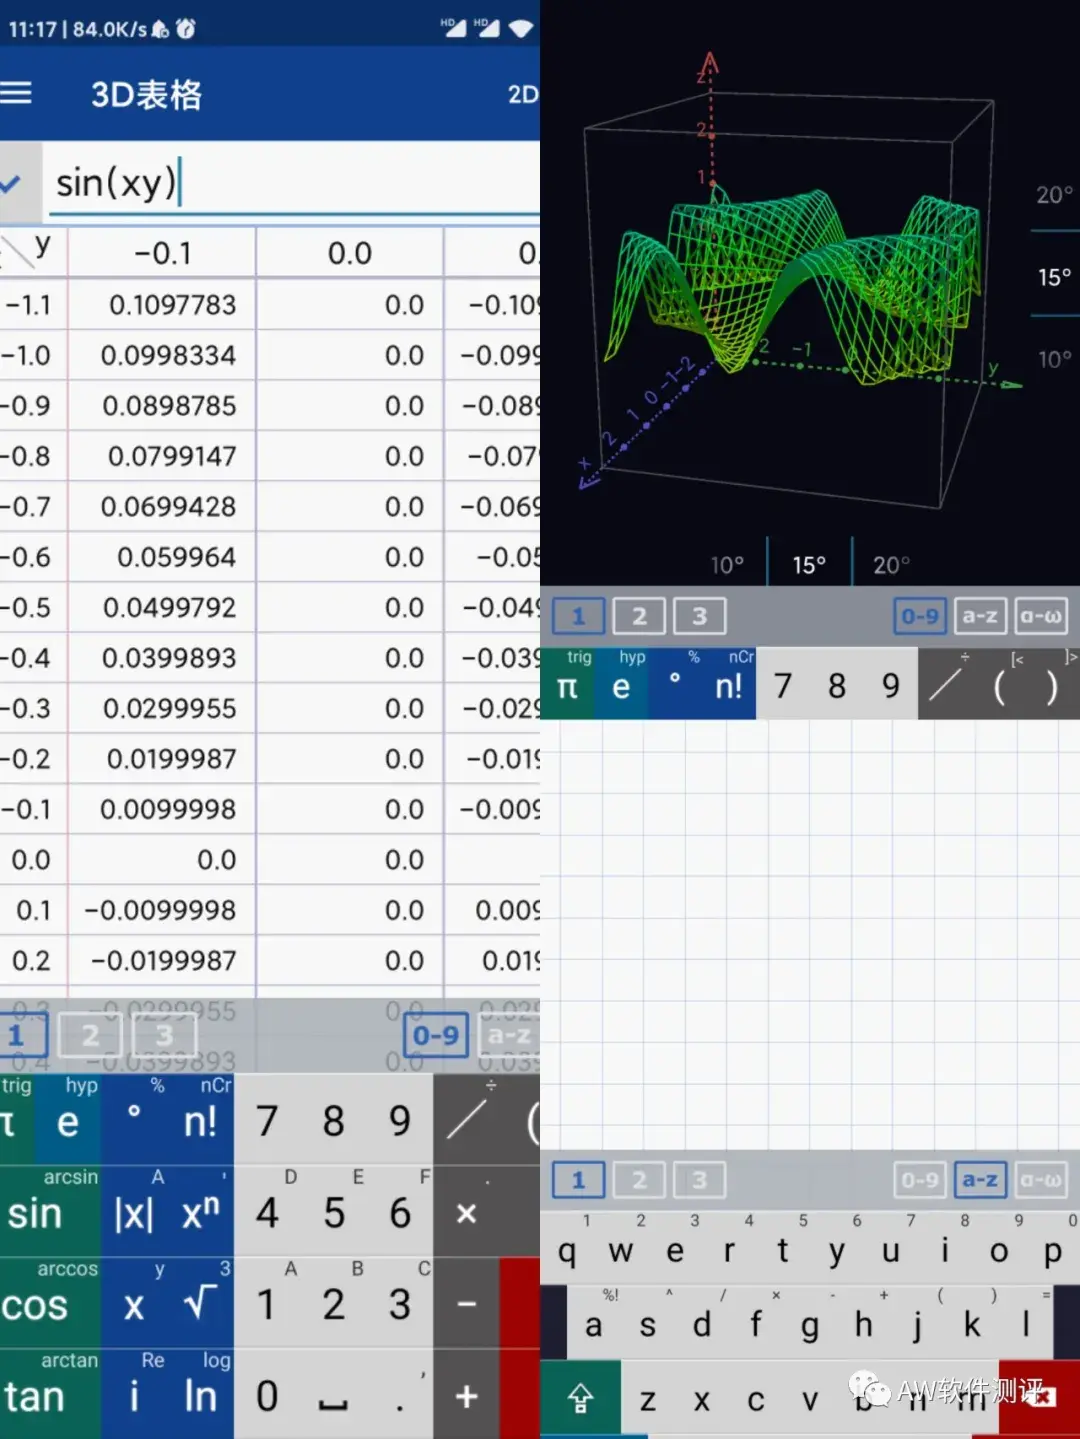
Task: Focus the sin(xy) formula input field
Action: (x=295, y=182)
